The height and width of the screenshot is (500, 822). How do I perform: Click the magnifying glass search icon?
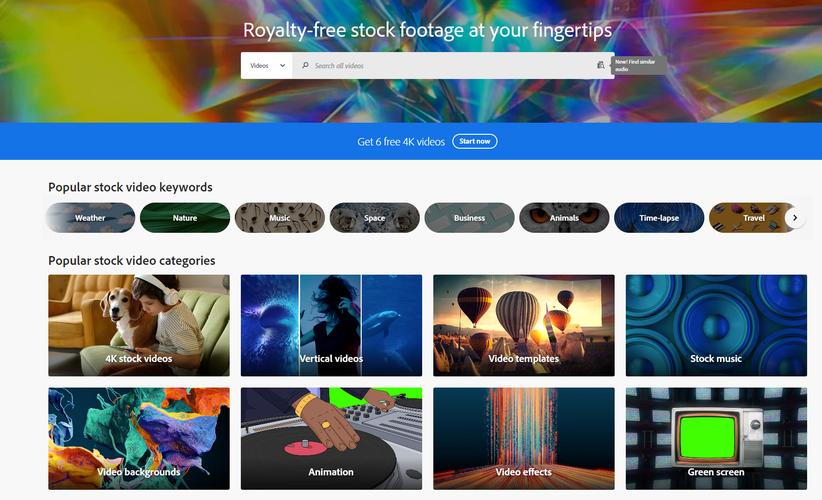pyautogui.click(x=305, y=66)
